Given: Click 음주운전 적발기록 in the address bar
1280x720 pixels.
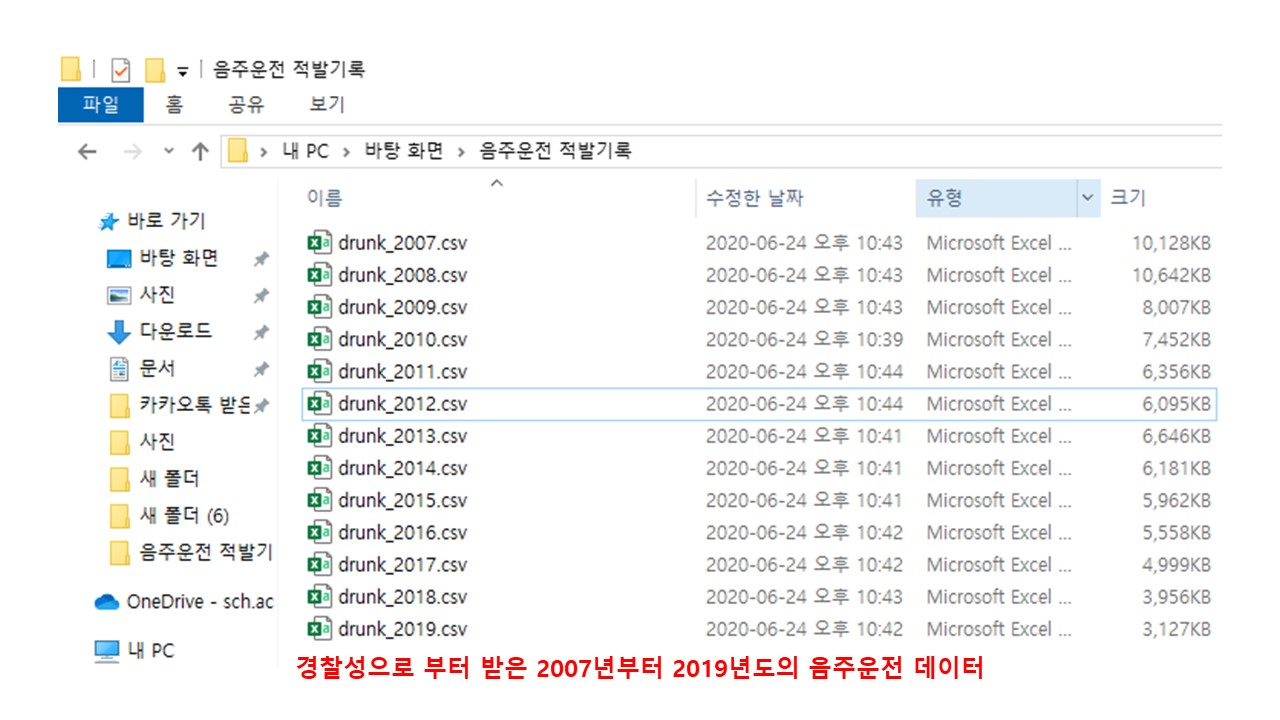Looking at the screenshot, I should (556, 152).
